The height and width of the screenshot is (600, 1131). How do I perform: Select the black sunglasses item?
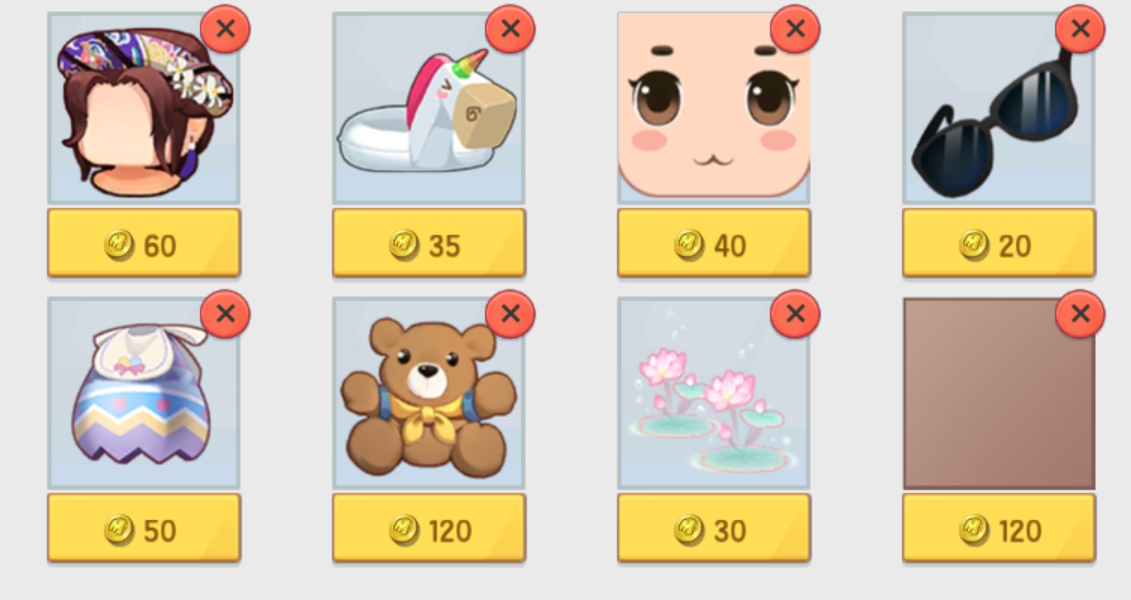998,108
